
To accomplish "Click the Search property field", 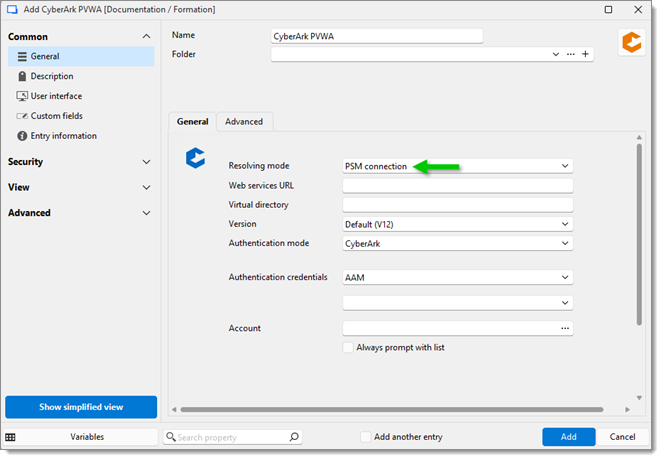I will click(x=232, y=437).
